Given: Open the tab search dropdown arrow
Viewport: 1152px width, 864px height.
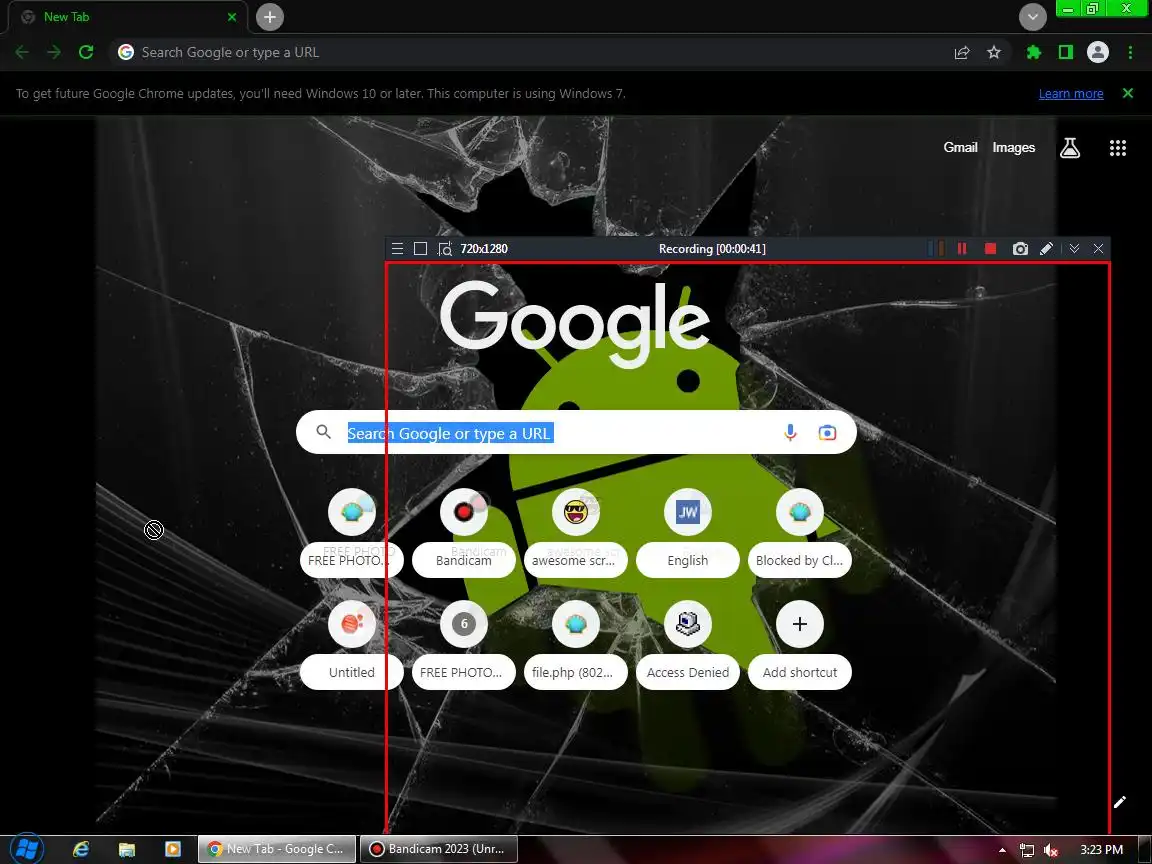Looking at the screenshot, I should [1032, 17].
